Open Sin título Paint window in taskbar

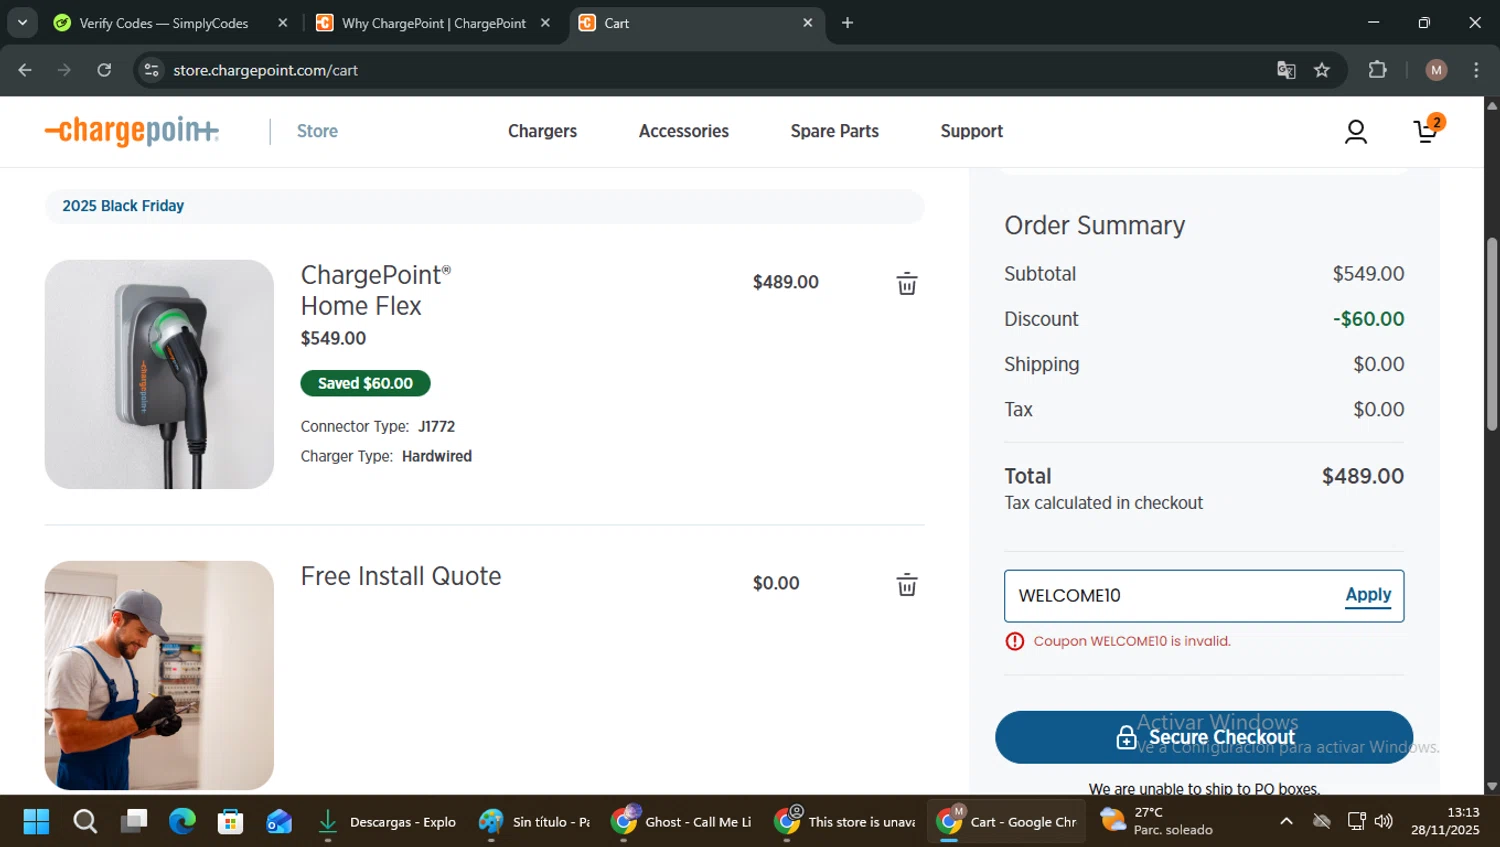point(535,822)
